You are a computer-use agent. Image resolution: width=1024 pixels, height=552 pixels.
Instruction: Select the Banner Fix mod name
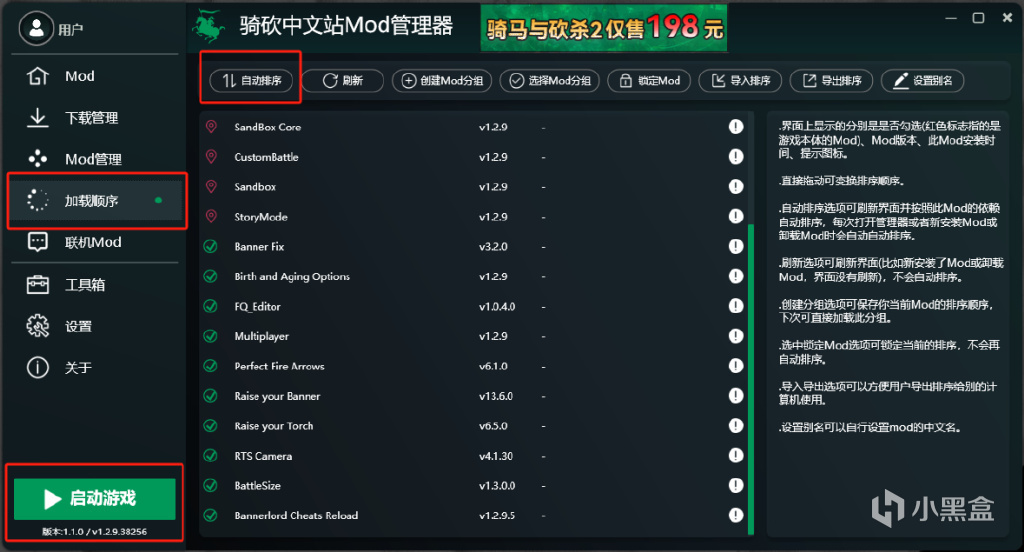(259, 246)
